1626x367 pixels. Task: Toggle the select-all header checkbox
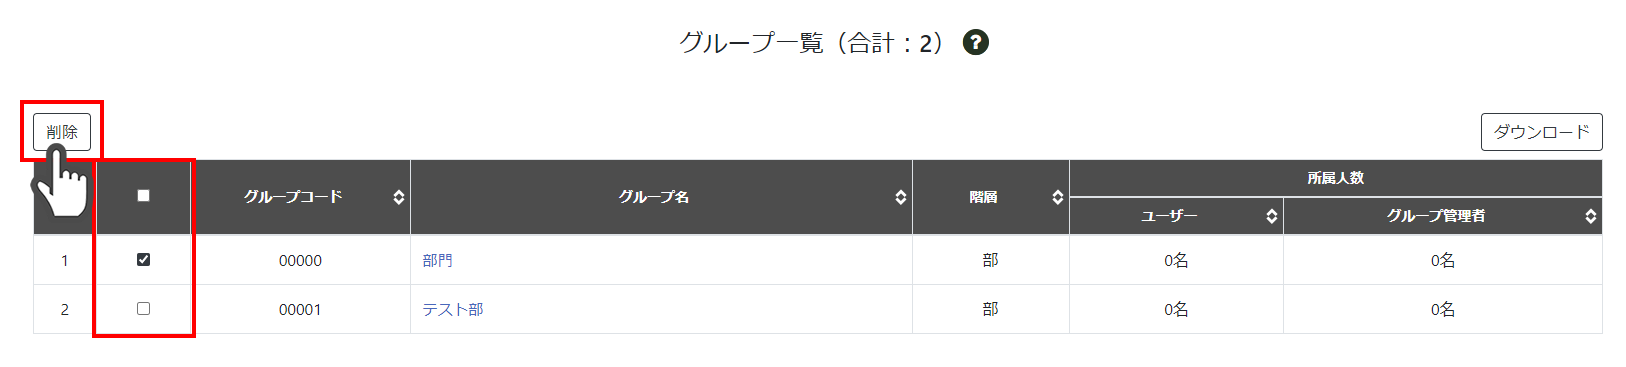(143, 195)
